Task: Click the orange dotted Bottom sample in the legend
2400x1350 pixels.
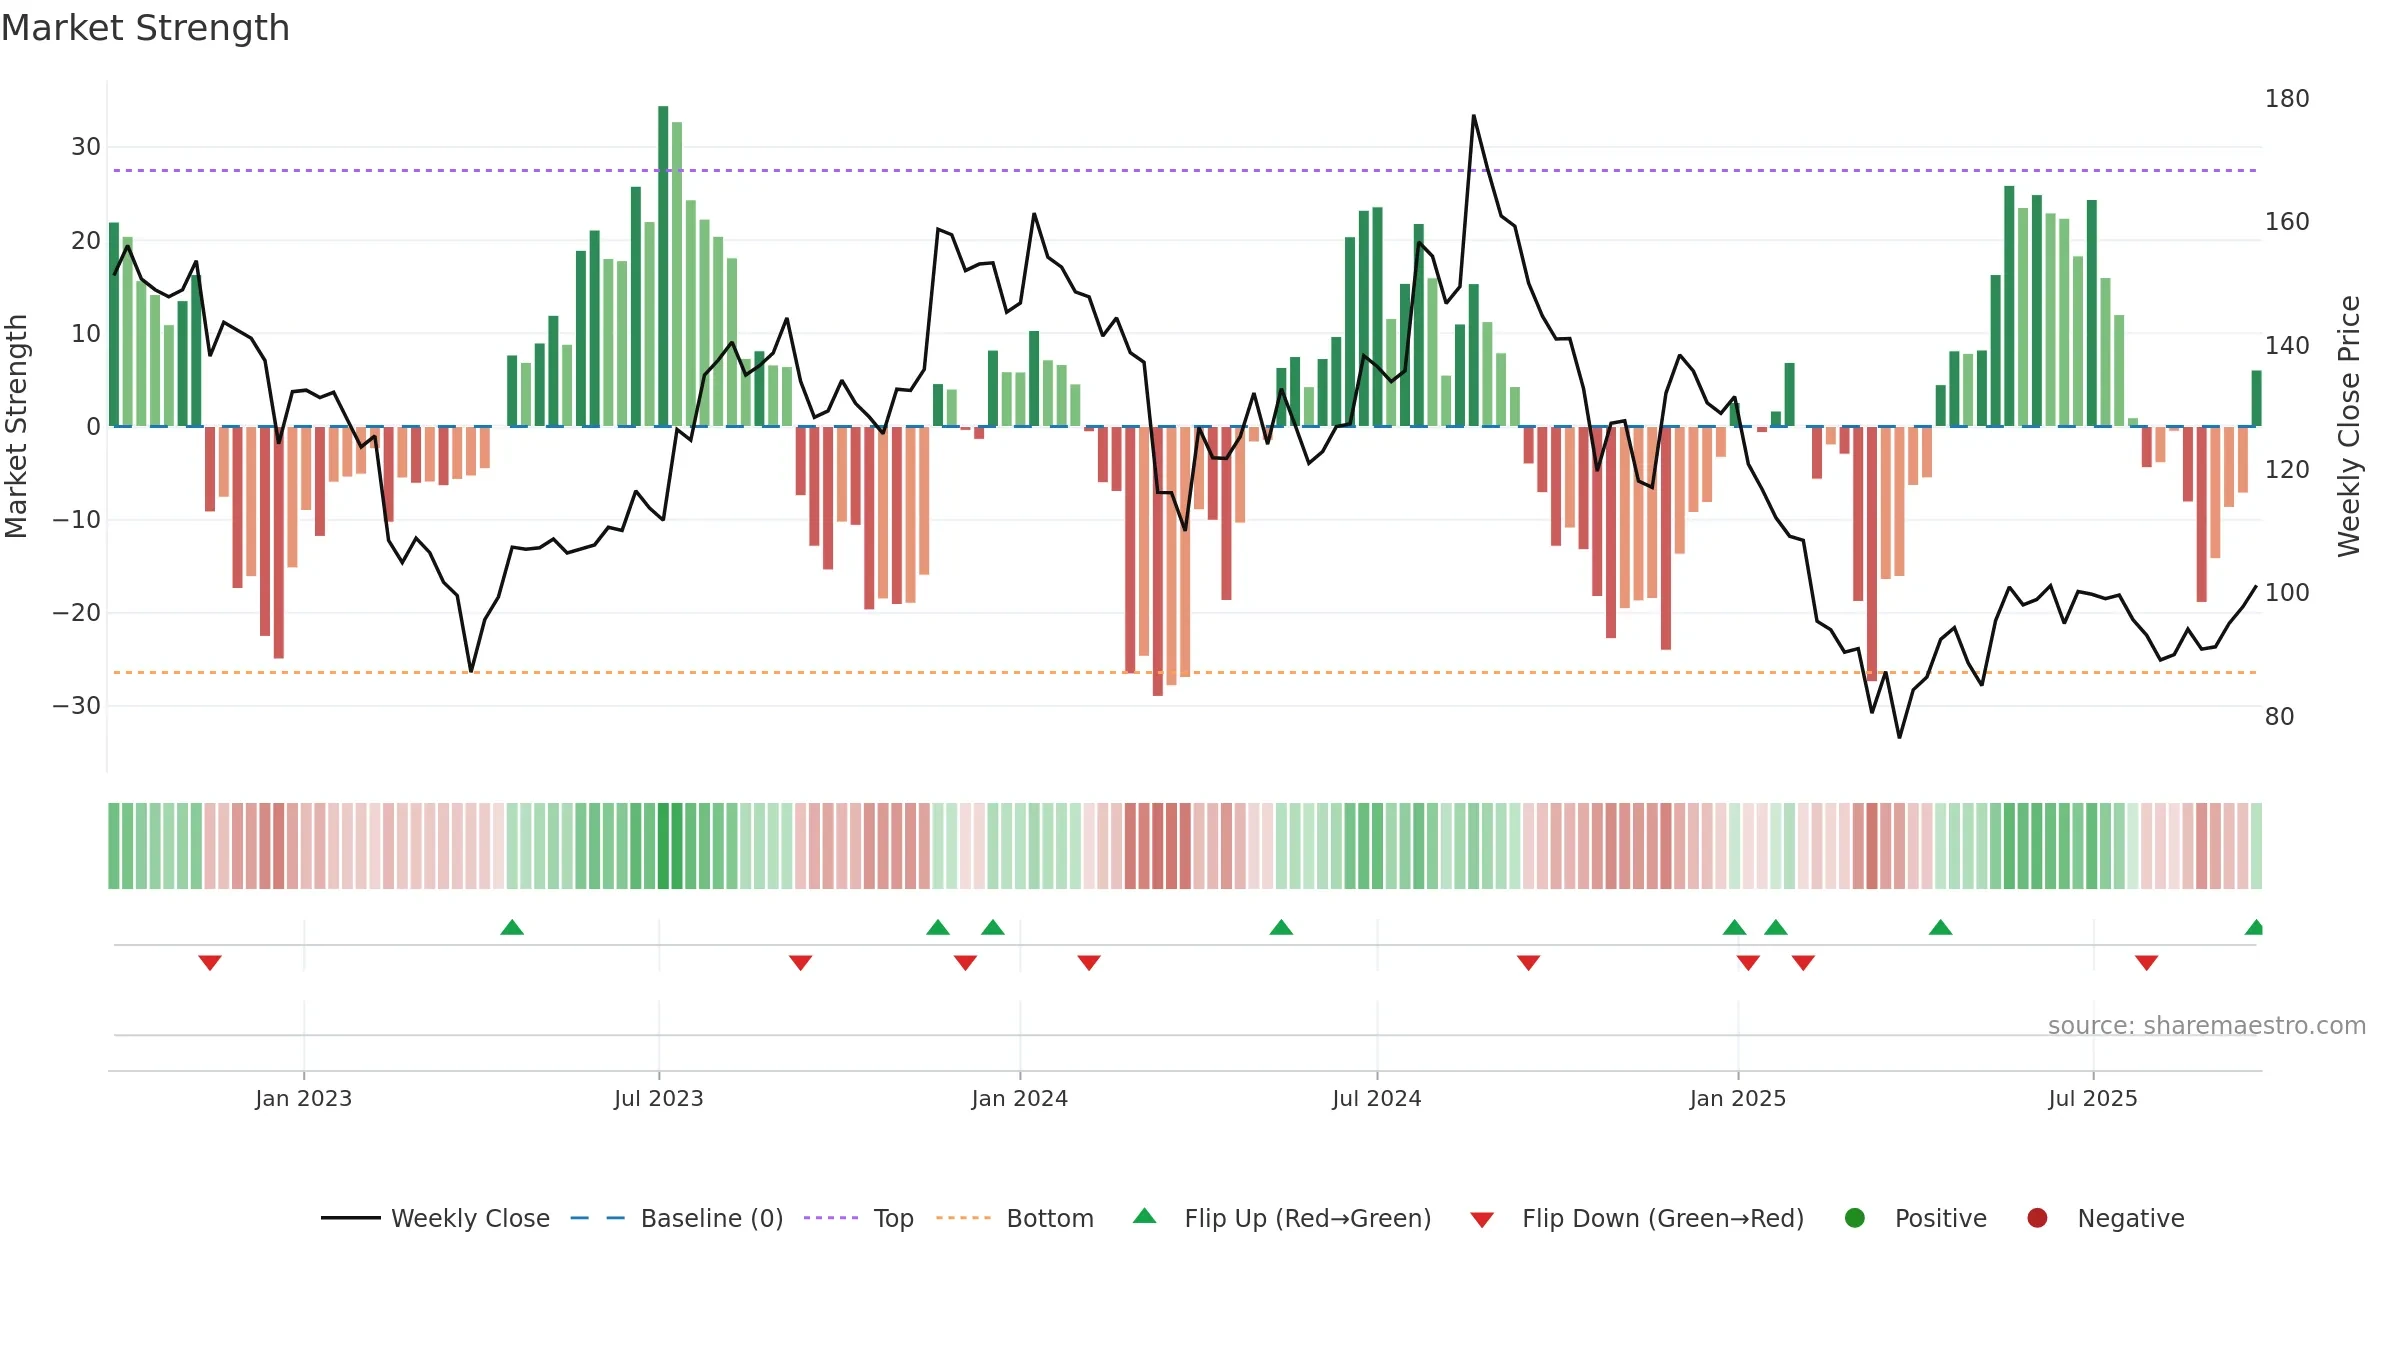Action: coord(964,1218)
